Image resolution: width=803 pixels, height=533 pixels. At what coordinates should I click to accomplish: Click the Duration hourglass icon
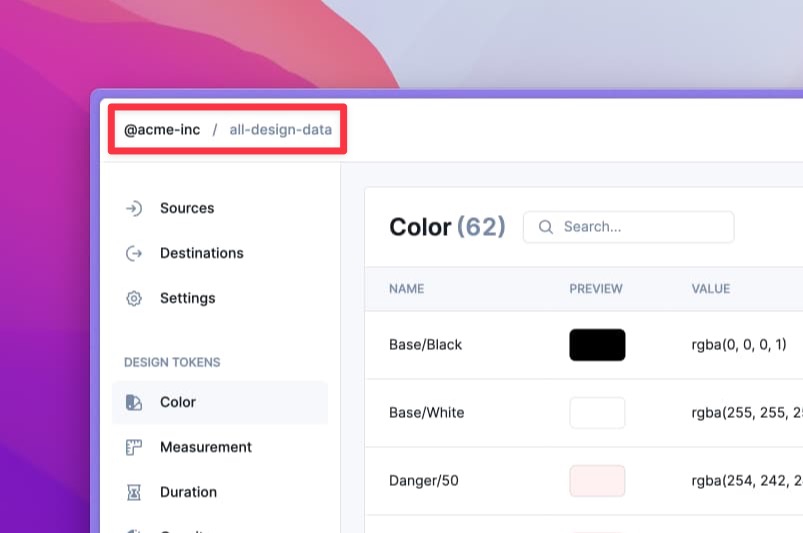[133, 492]
